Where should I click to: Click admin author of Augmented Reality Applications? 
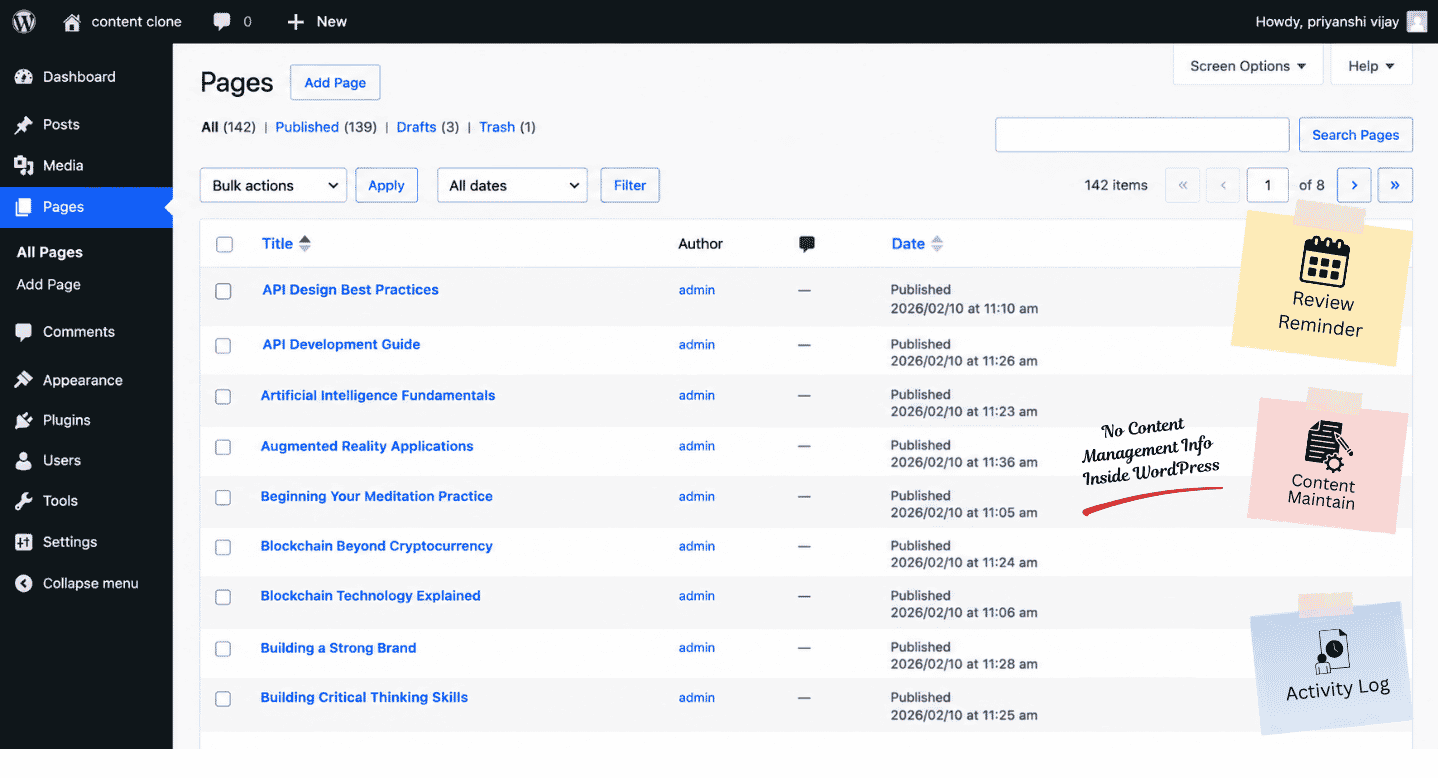(x=696, y=446)
